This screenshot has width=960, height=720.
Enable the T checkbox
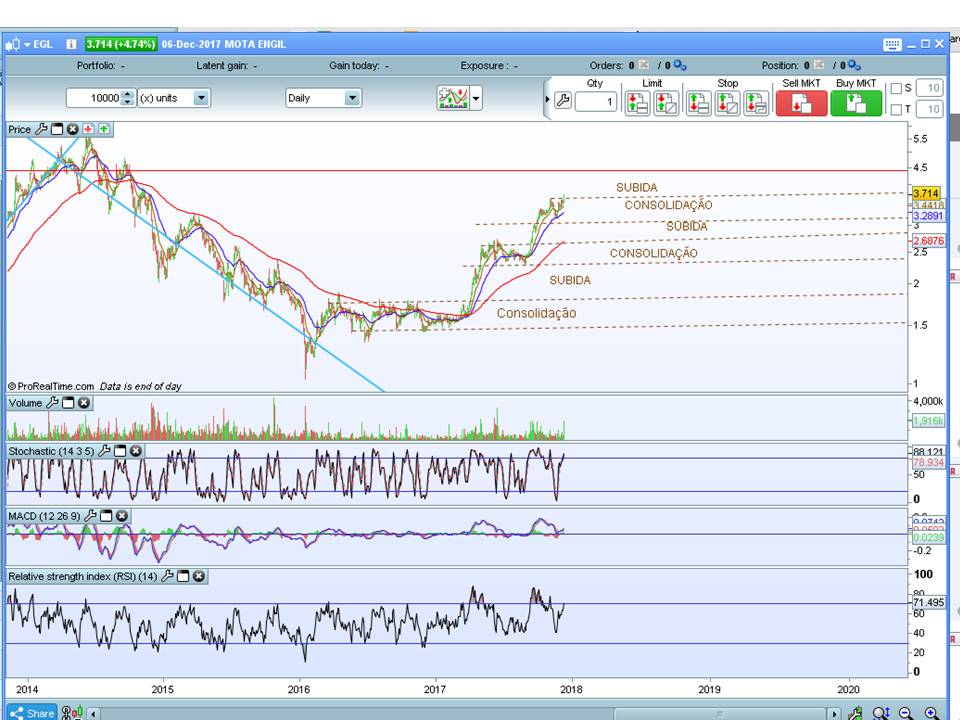896,109
